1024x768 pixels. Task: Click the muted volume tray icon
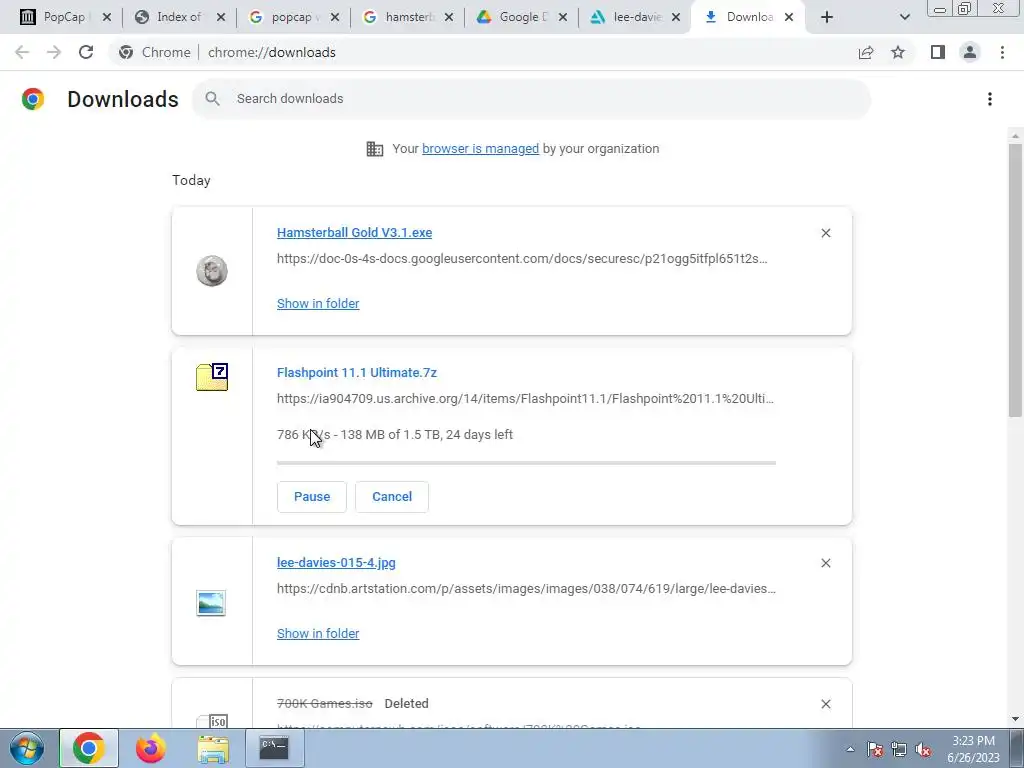(923, 749)
